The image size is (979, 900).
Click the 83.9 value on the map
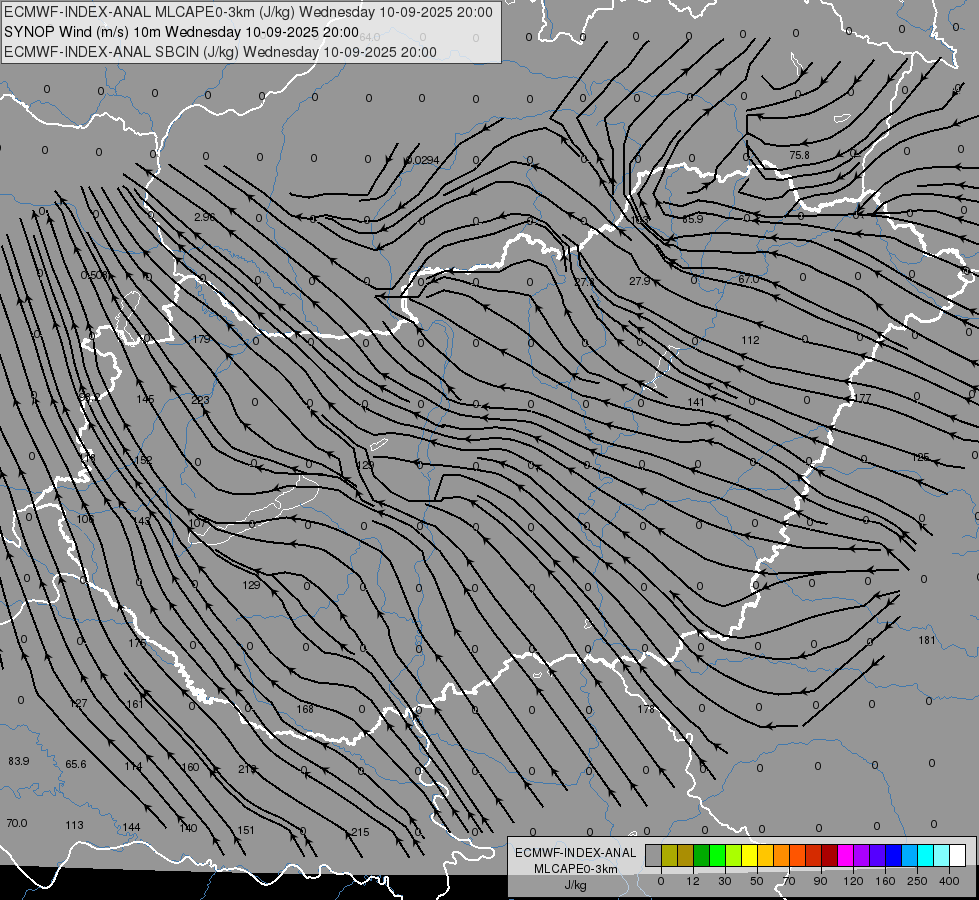(x=19, y=761)
